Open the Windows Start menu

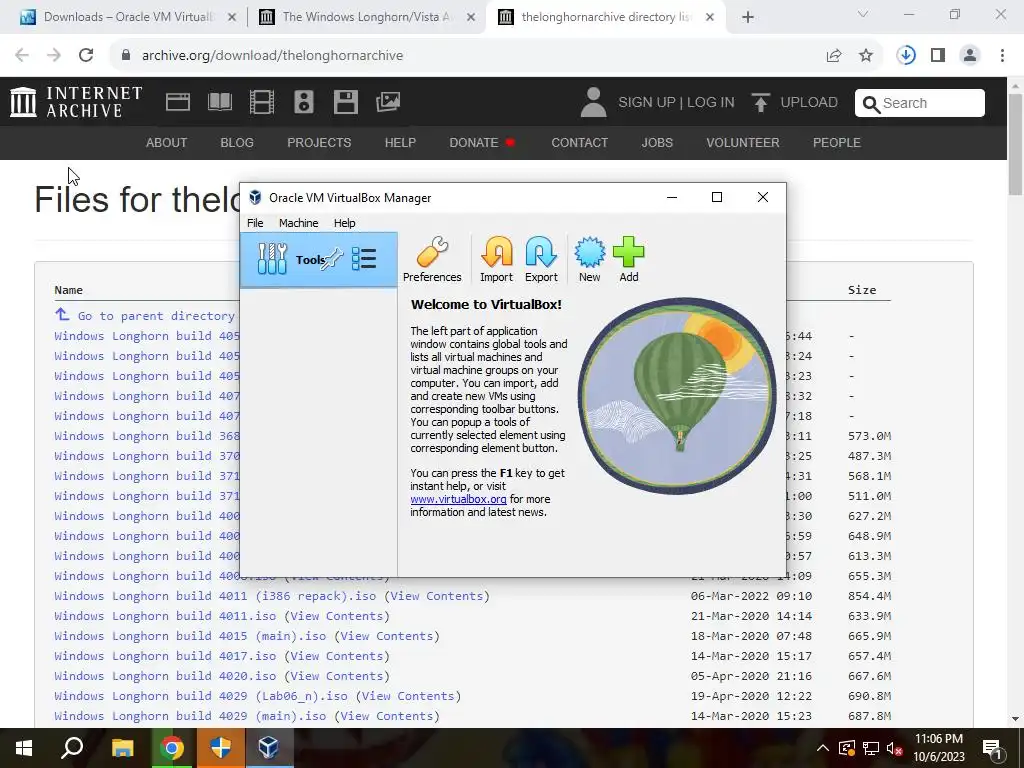tap(24, 748)
